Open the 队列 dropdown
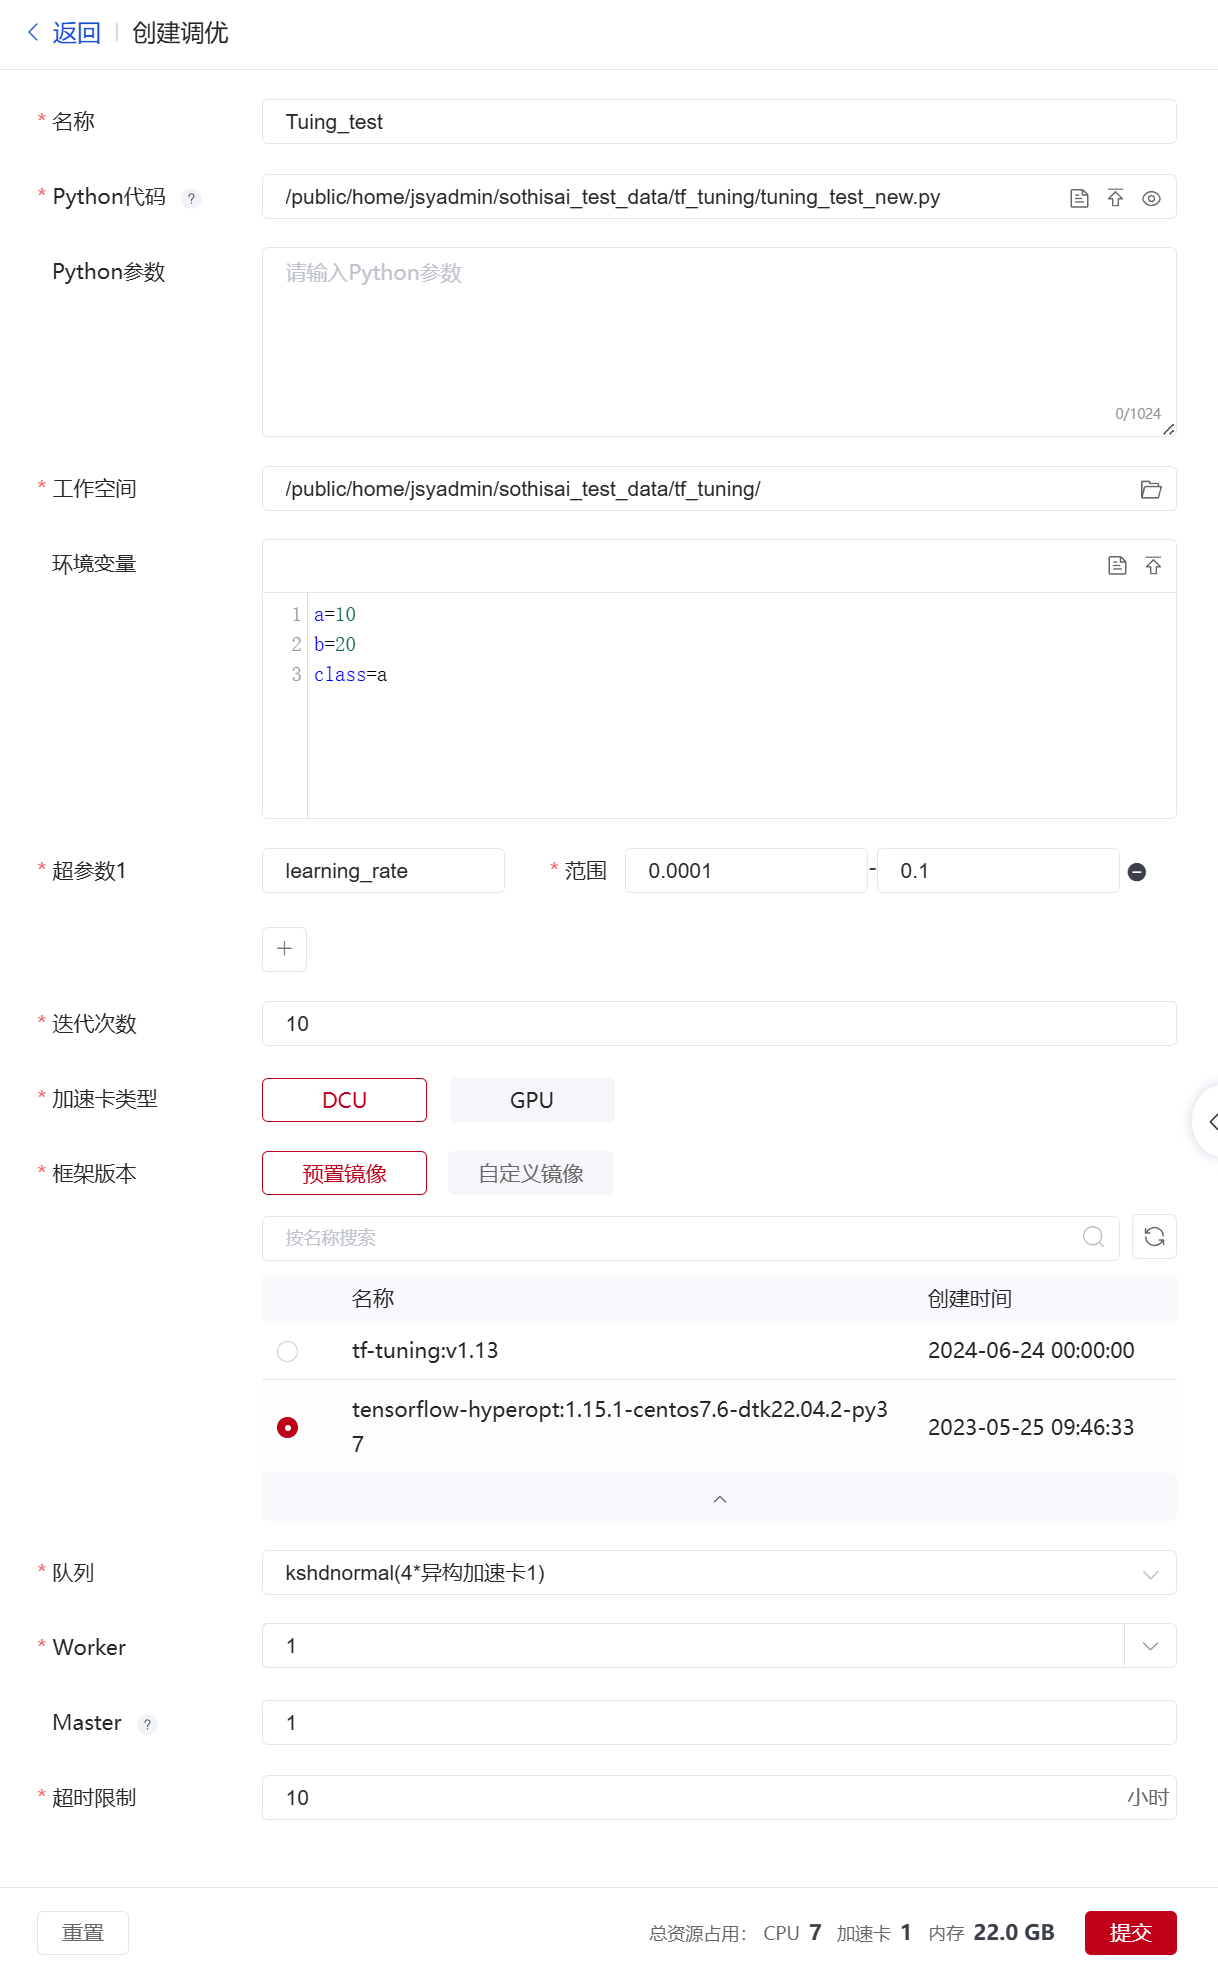This screenshot has height=1969, width=1218. pyautogui.click(x=718, y=1573)
